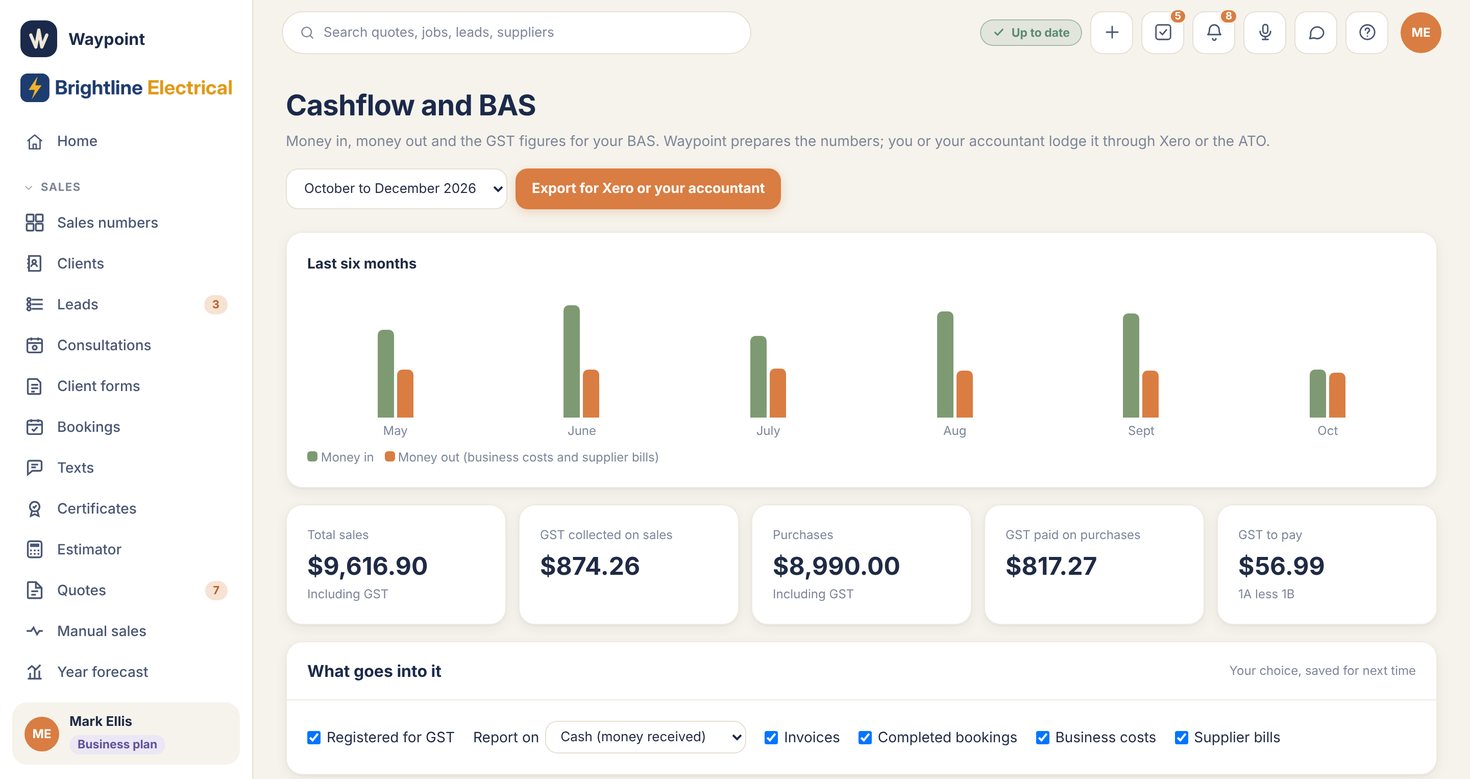This screenshot has width=1470, height=779.
Task: Open Client forms in the sidebar
Action: [x=126, y=386]
